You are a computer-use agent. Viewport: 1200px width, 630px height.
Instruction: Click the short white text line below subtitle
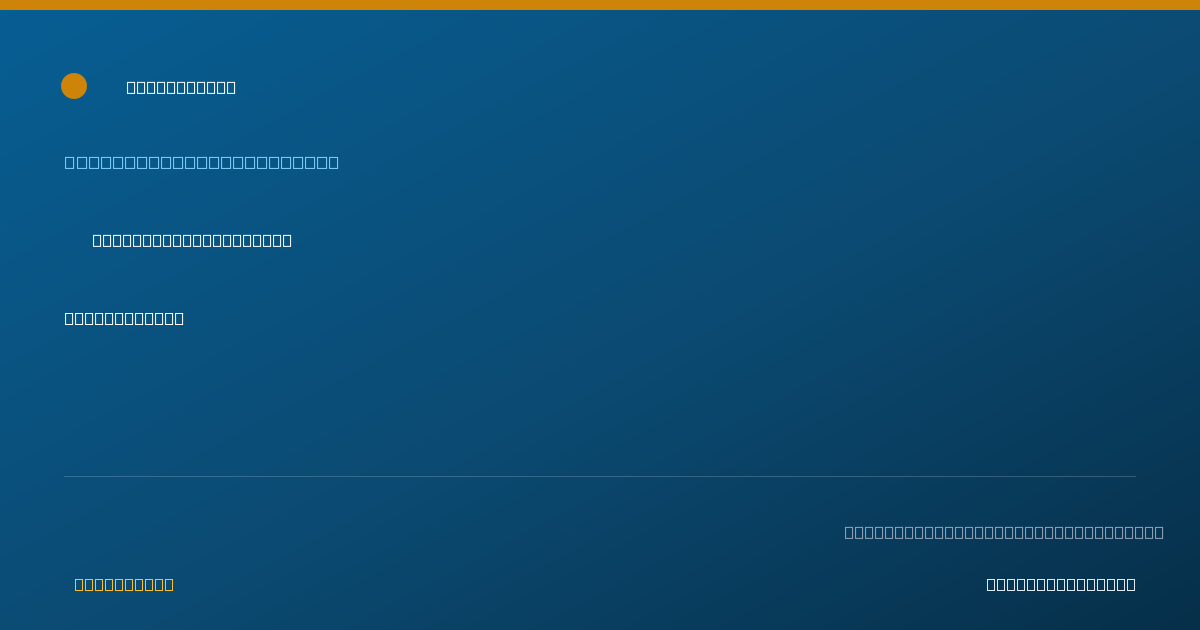(124, 318)
